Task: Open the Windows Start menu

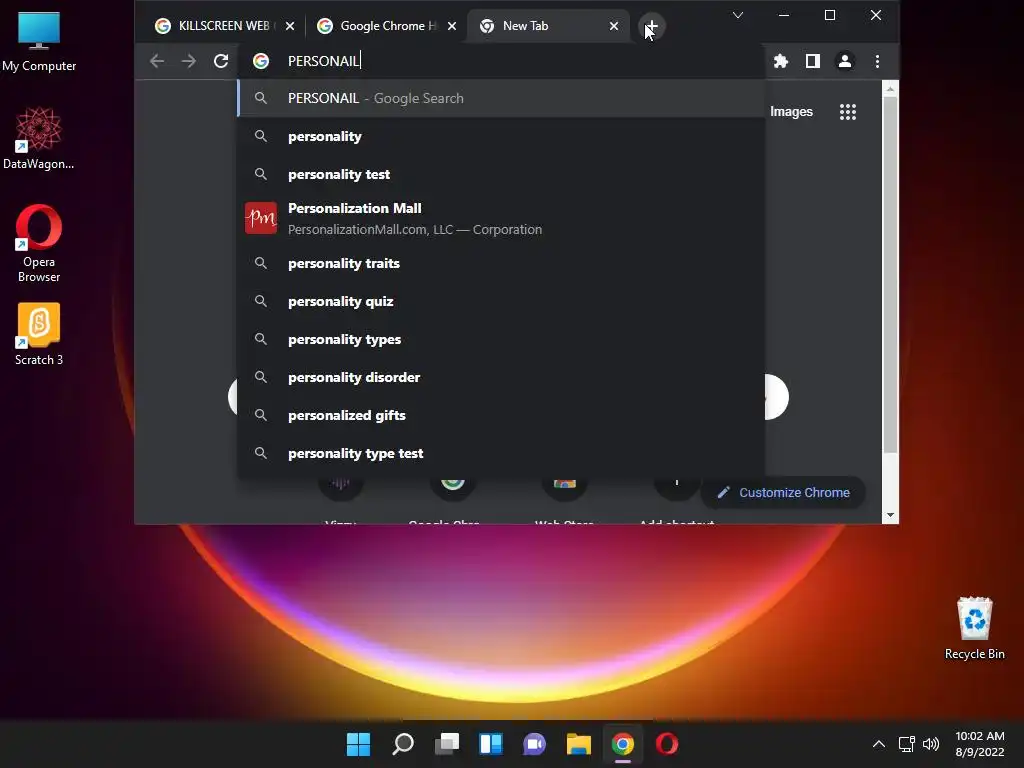Action: pos(359,743)
